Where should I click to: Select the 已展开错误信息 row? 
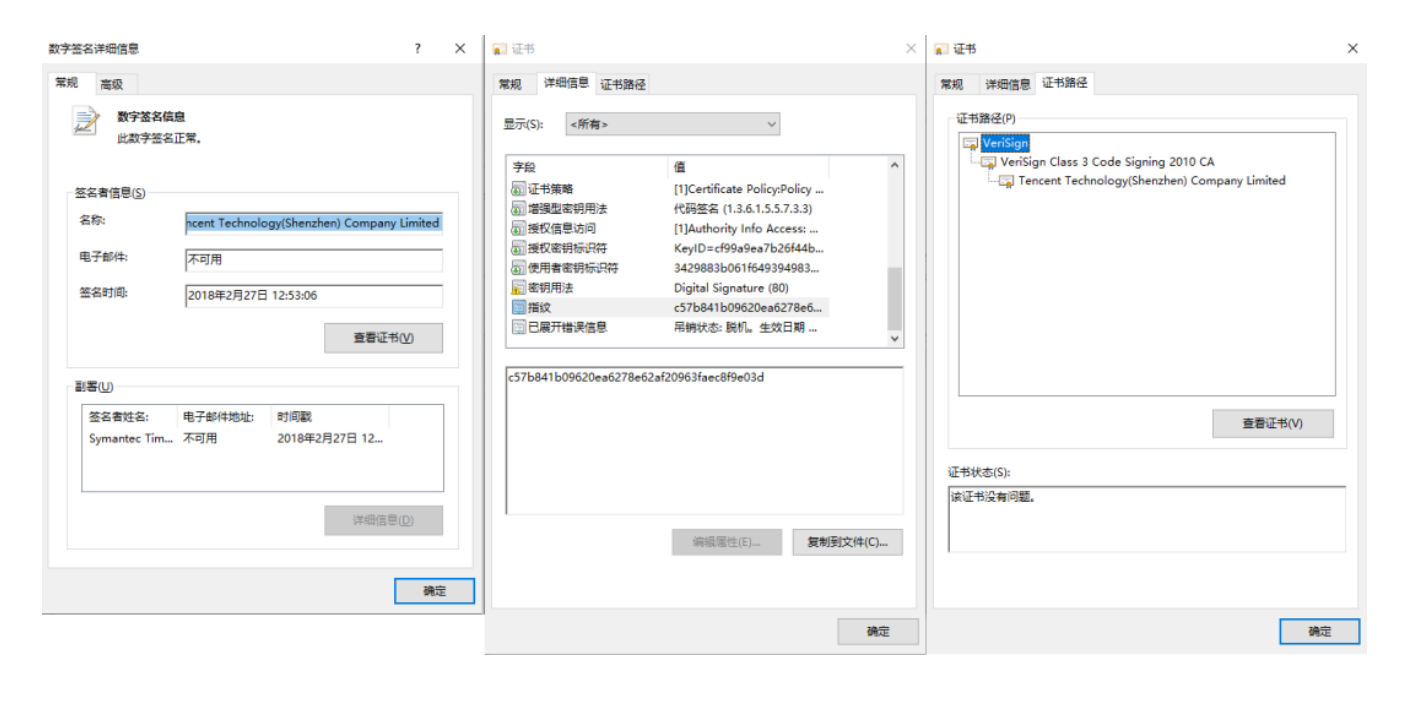tap(697, 327)
